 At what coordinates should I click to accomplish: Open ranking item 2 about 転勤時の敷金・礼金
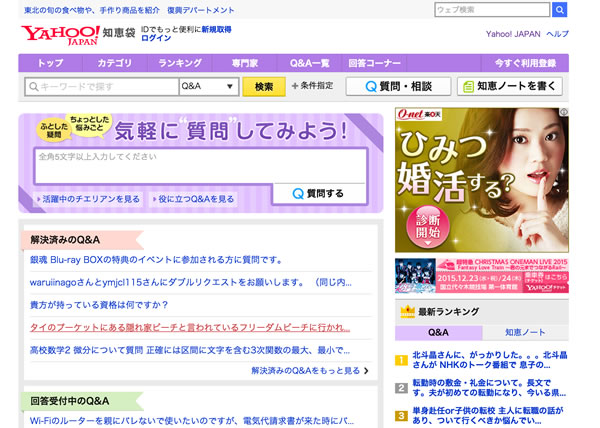[489, 388]
